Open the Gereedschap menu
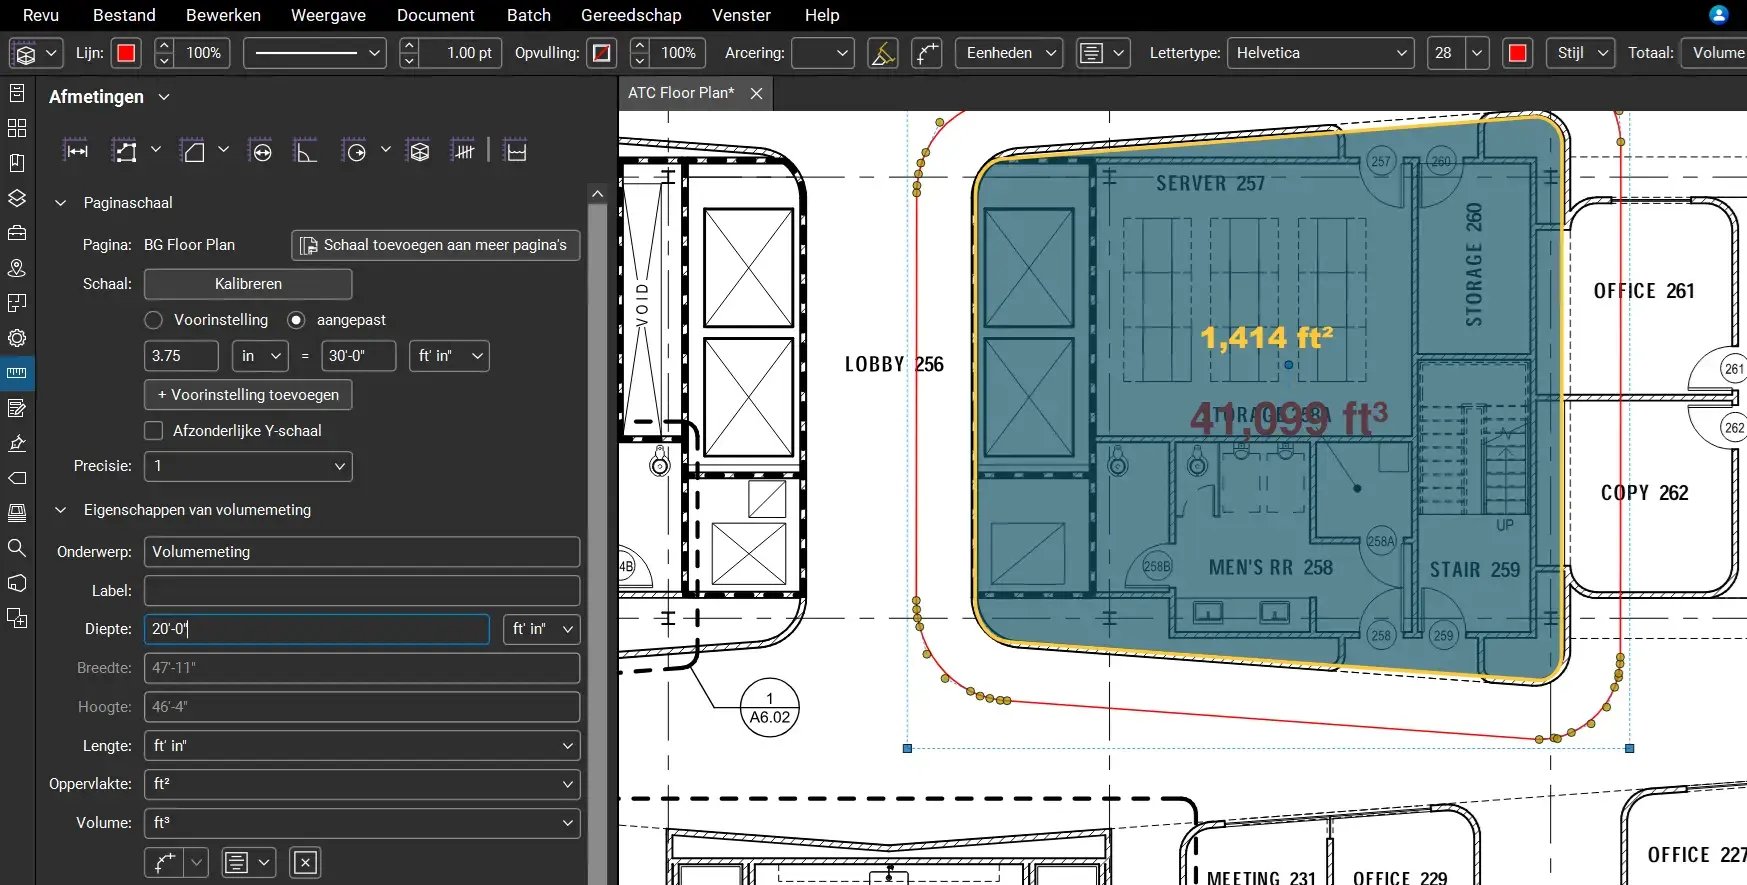This screenshot has height=885, width=1747. click(x=631, y=15)
